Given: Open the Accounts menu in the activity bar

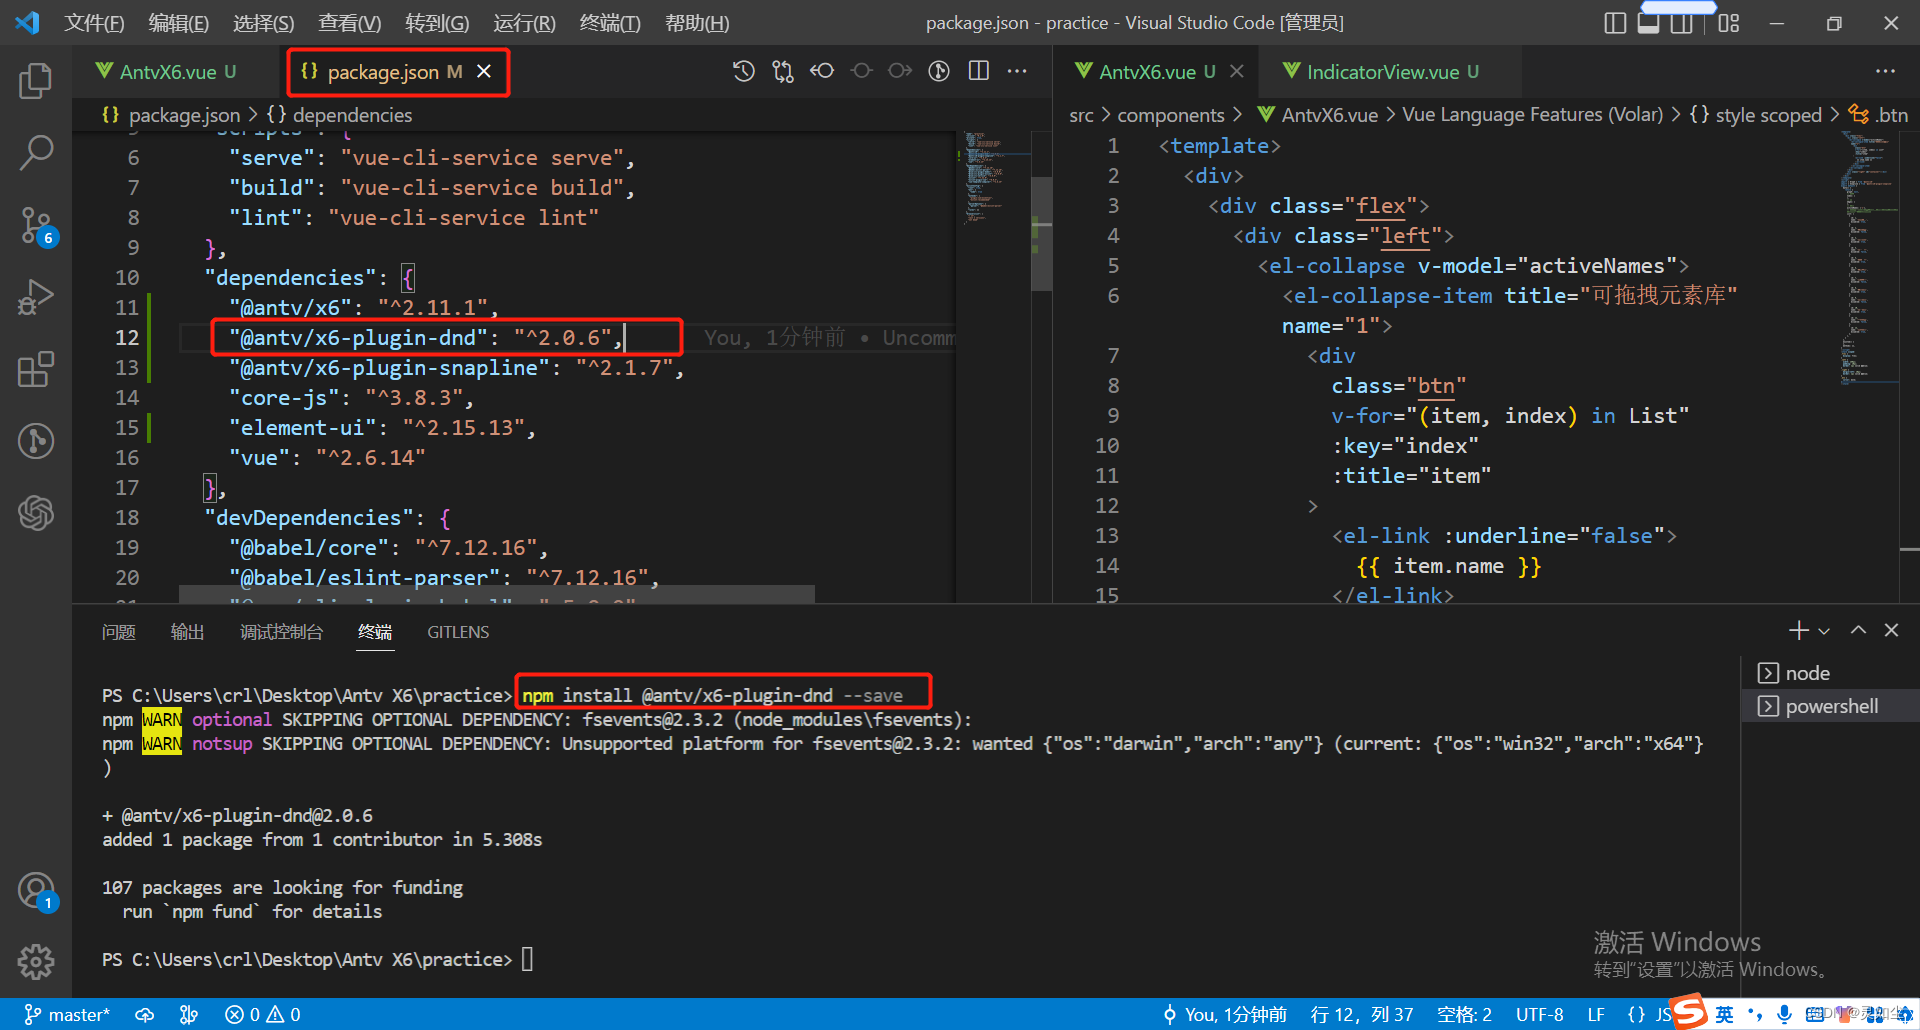Looking at the screenshot, I should tap(36, 890).
